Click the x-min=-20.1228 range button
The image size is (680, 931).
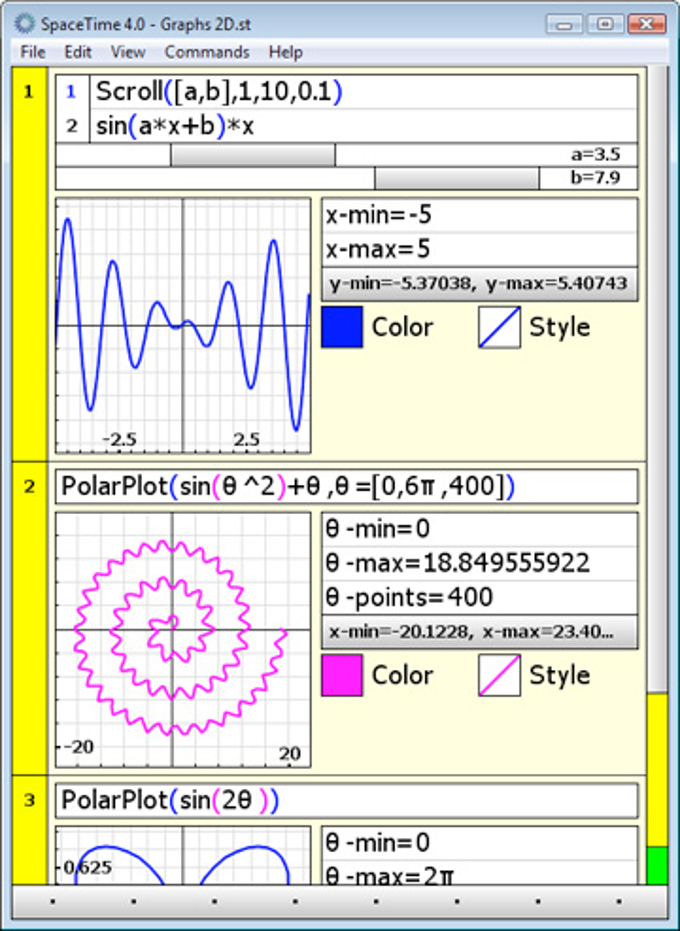(479, 632)
